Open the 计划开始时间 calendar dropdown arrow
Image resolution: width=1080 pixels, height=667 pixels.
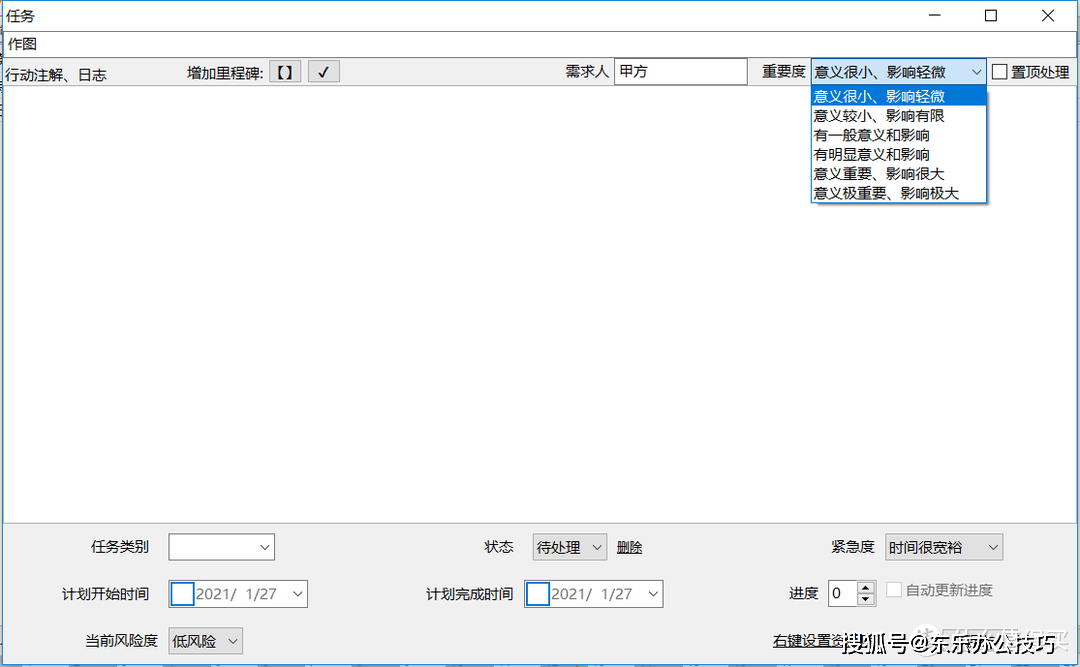click(x=298, y=594)
